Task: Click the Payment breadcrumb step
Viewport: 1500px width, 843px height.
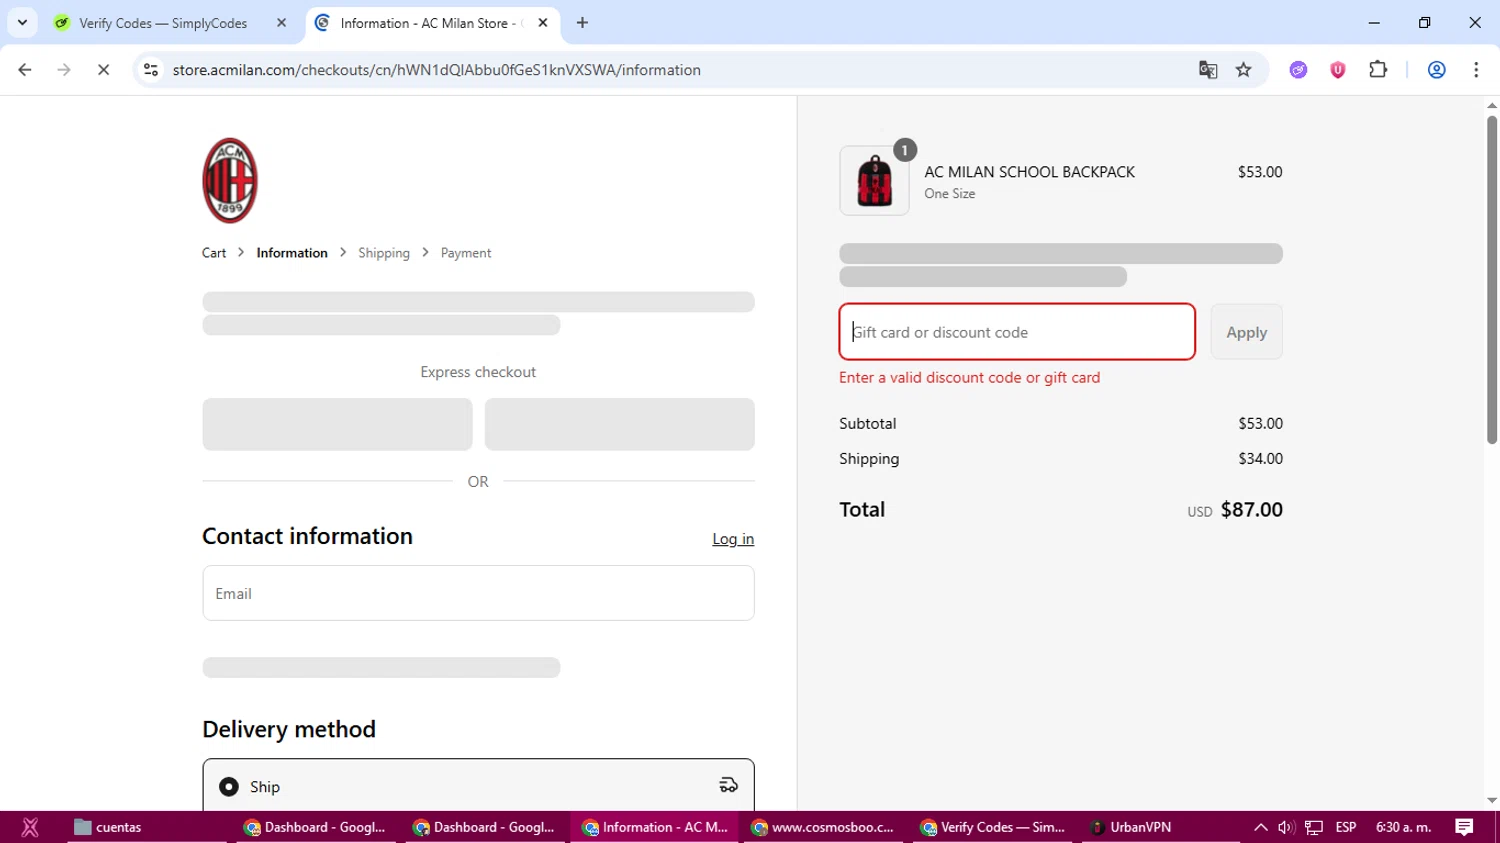Action: (x=466, y=253)
